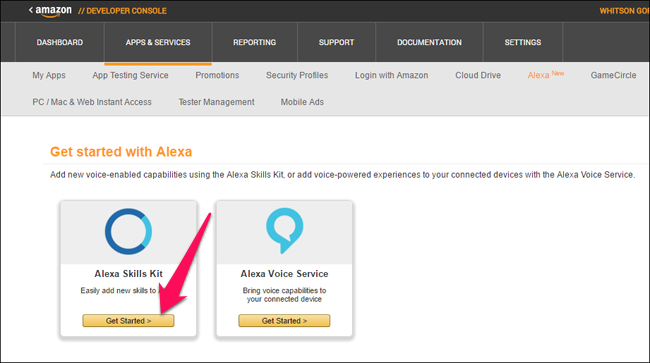Click the Alexa Voice Service speech bubble icon
The image size is (650, 363).
tap(284, 230)
